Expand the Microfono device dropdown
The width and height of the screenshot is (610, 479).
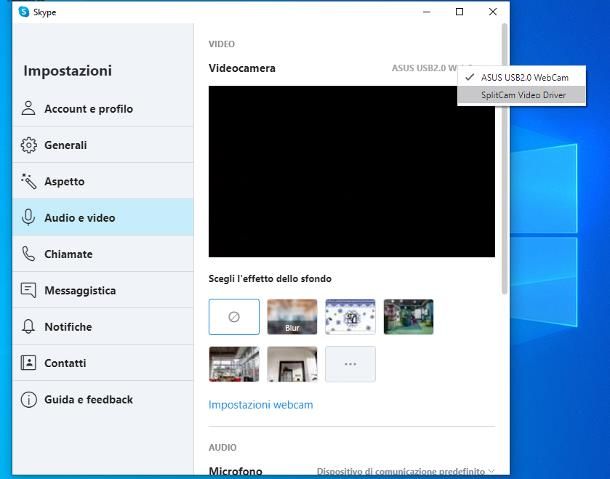click(405, 471)
